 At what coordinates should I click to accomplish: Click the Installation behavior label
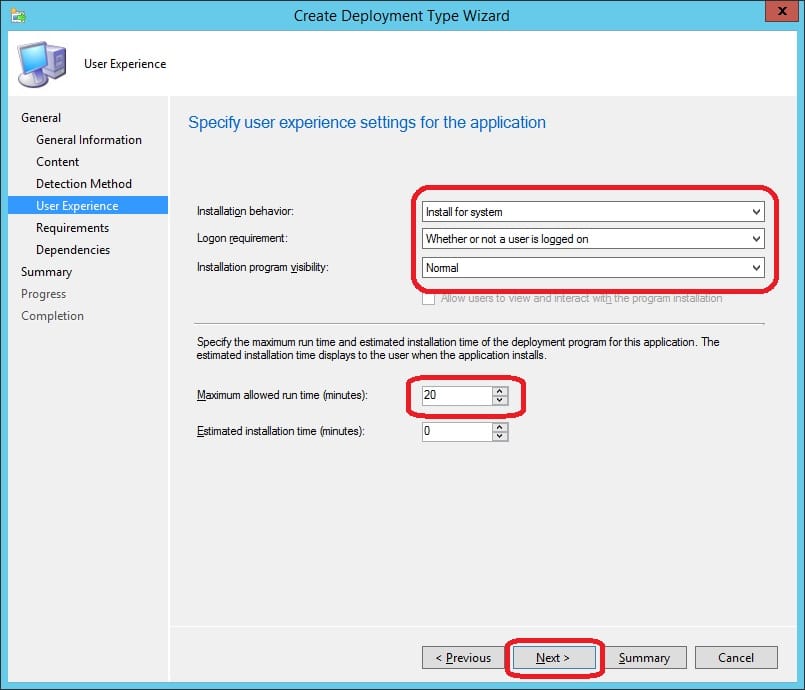(245, 211)
